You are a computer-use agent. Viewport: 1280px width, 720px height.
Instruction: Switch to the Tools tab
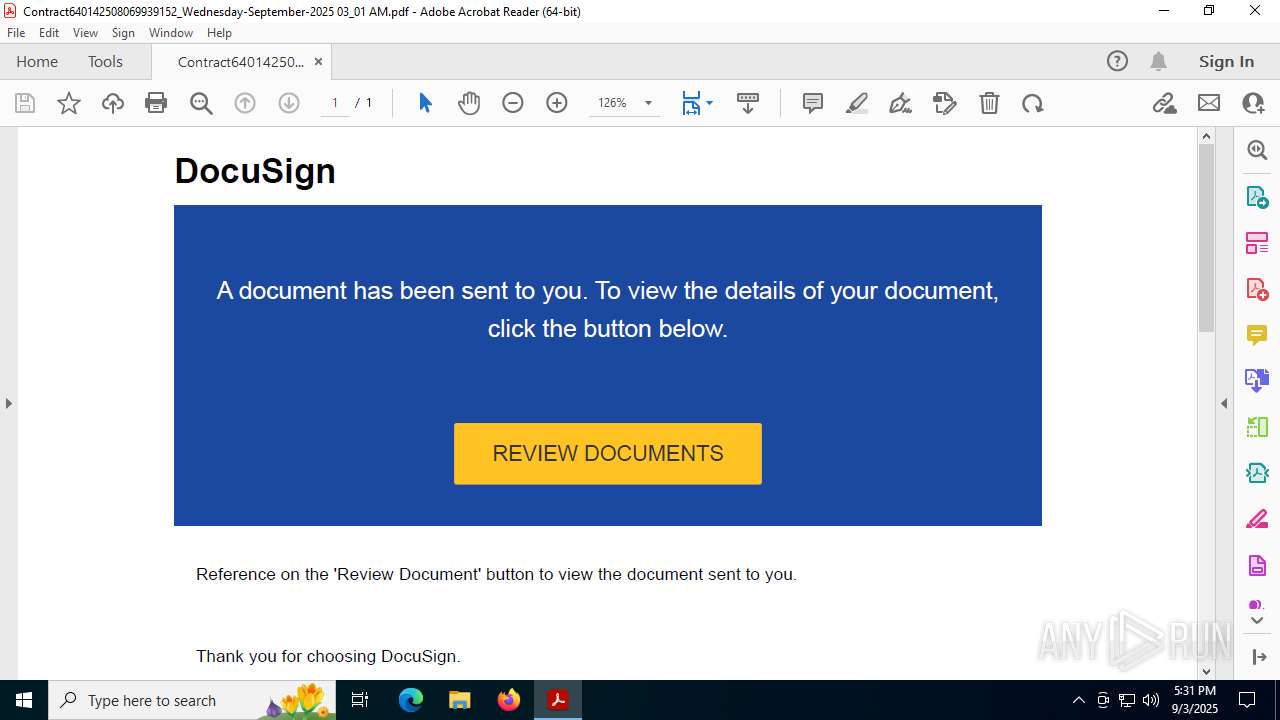[x=105, y=61]
